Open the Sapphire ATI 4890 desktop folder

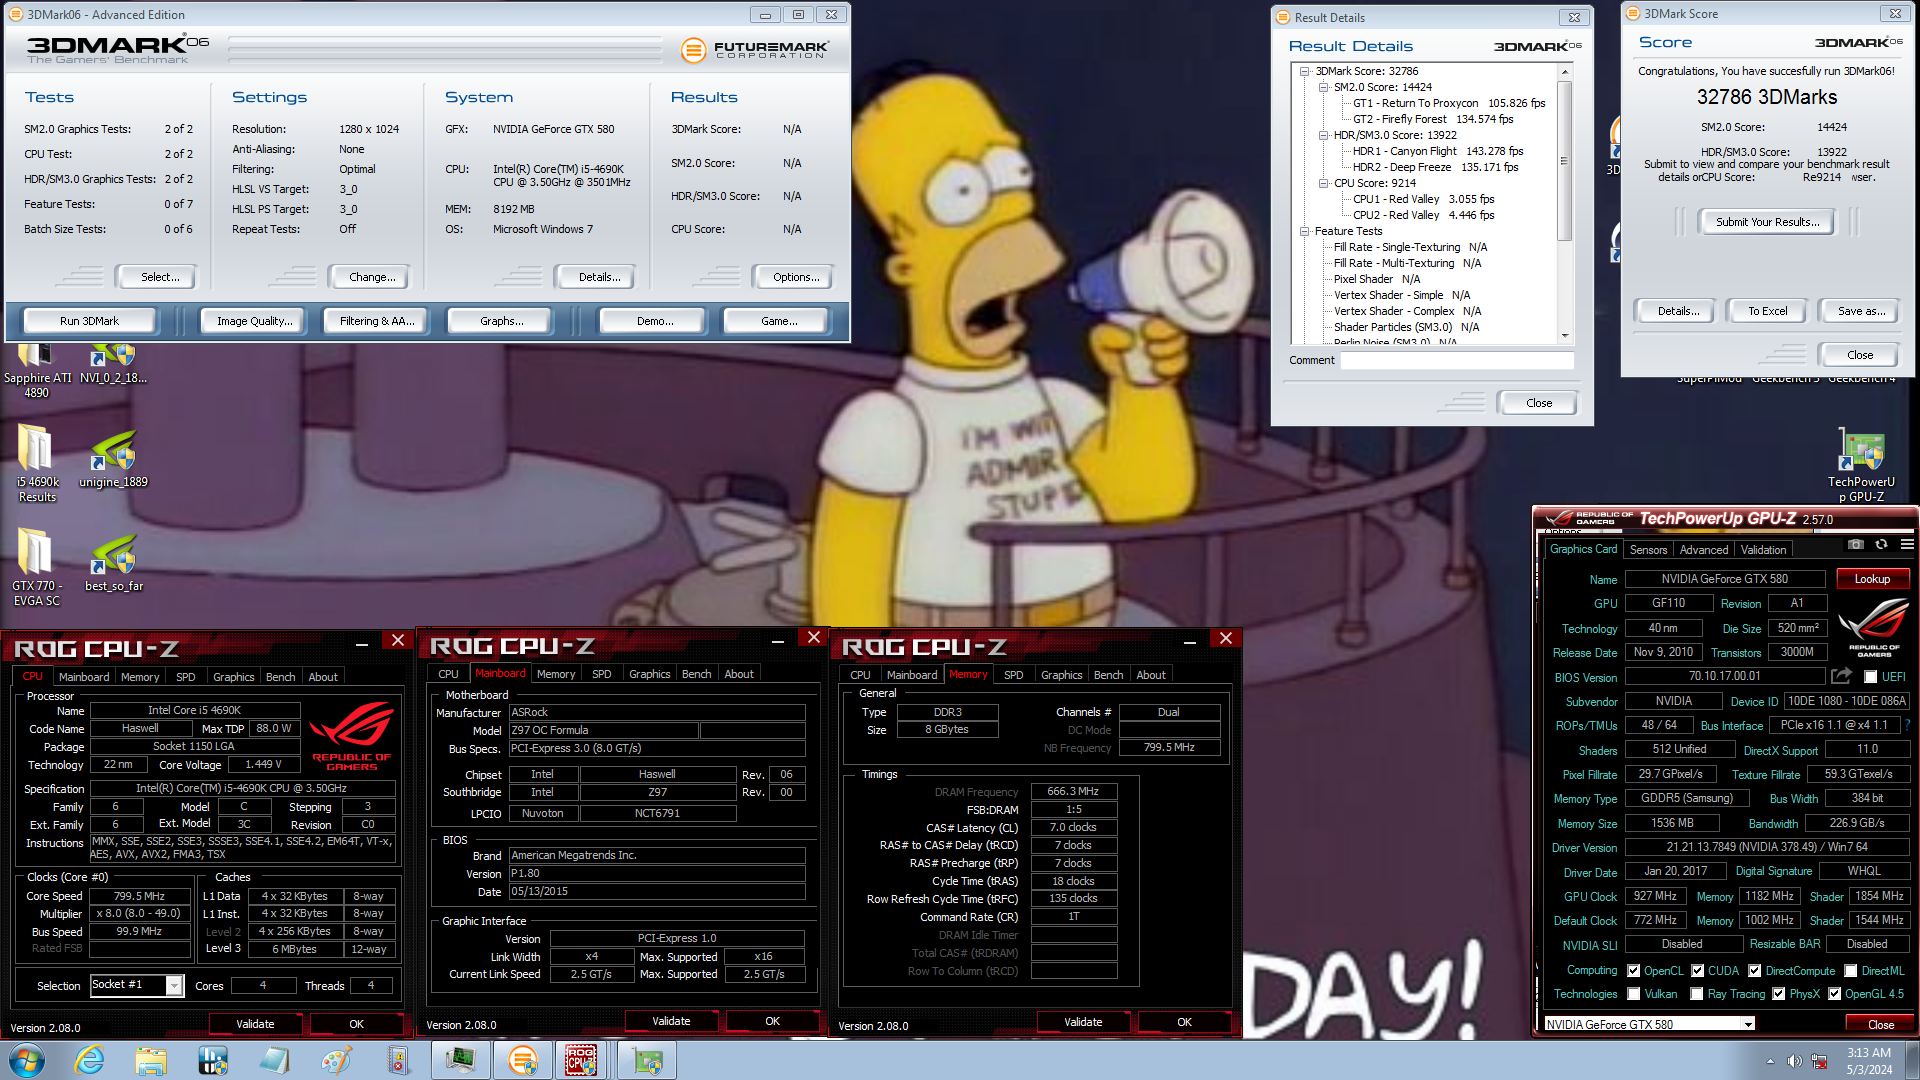37,370
